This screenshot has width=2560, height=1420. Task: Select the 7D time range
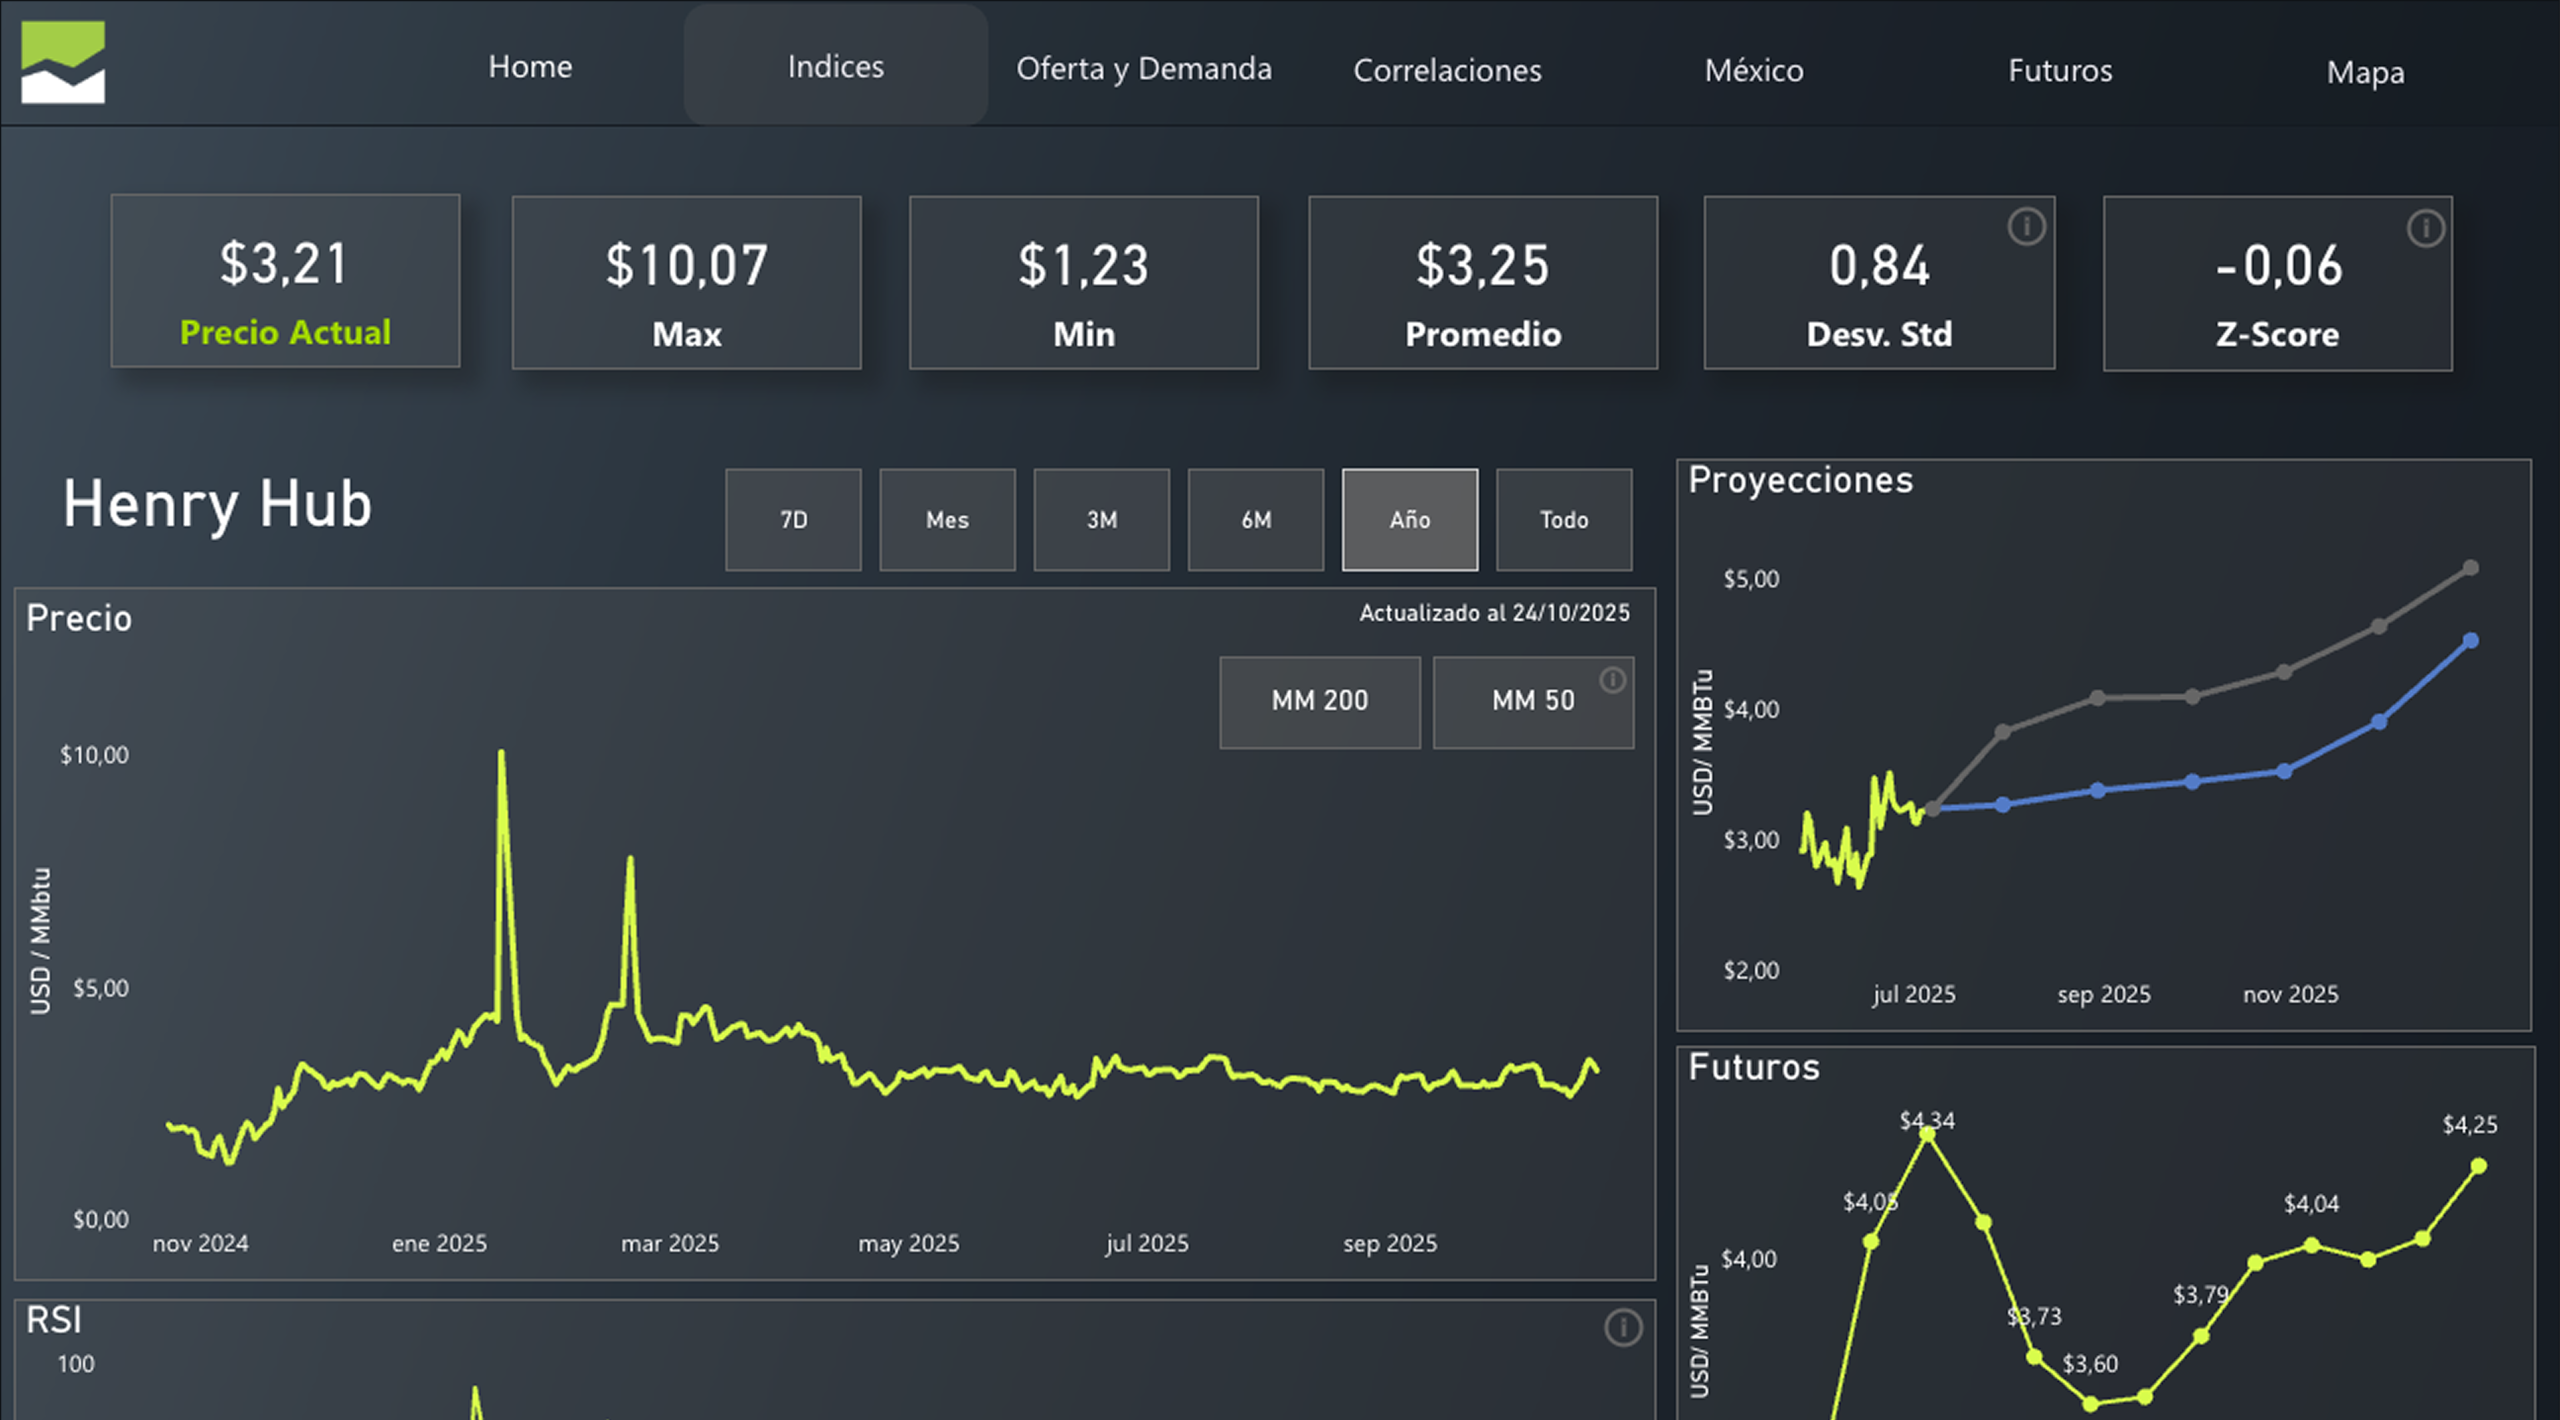(793, 520)
